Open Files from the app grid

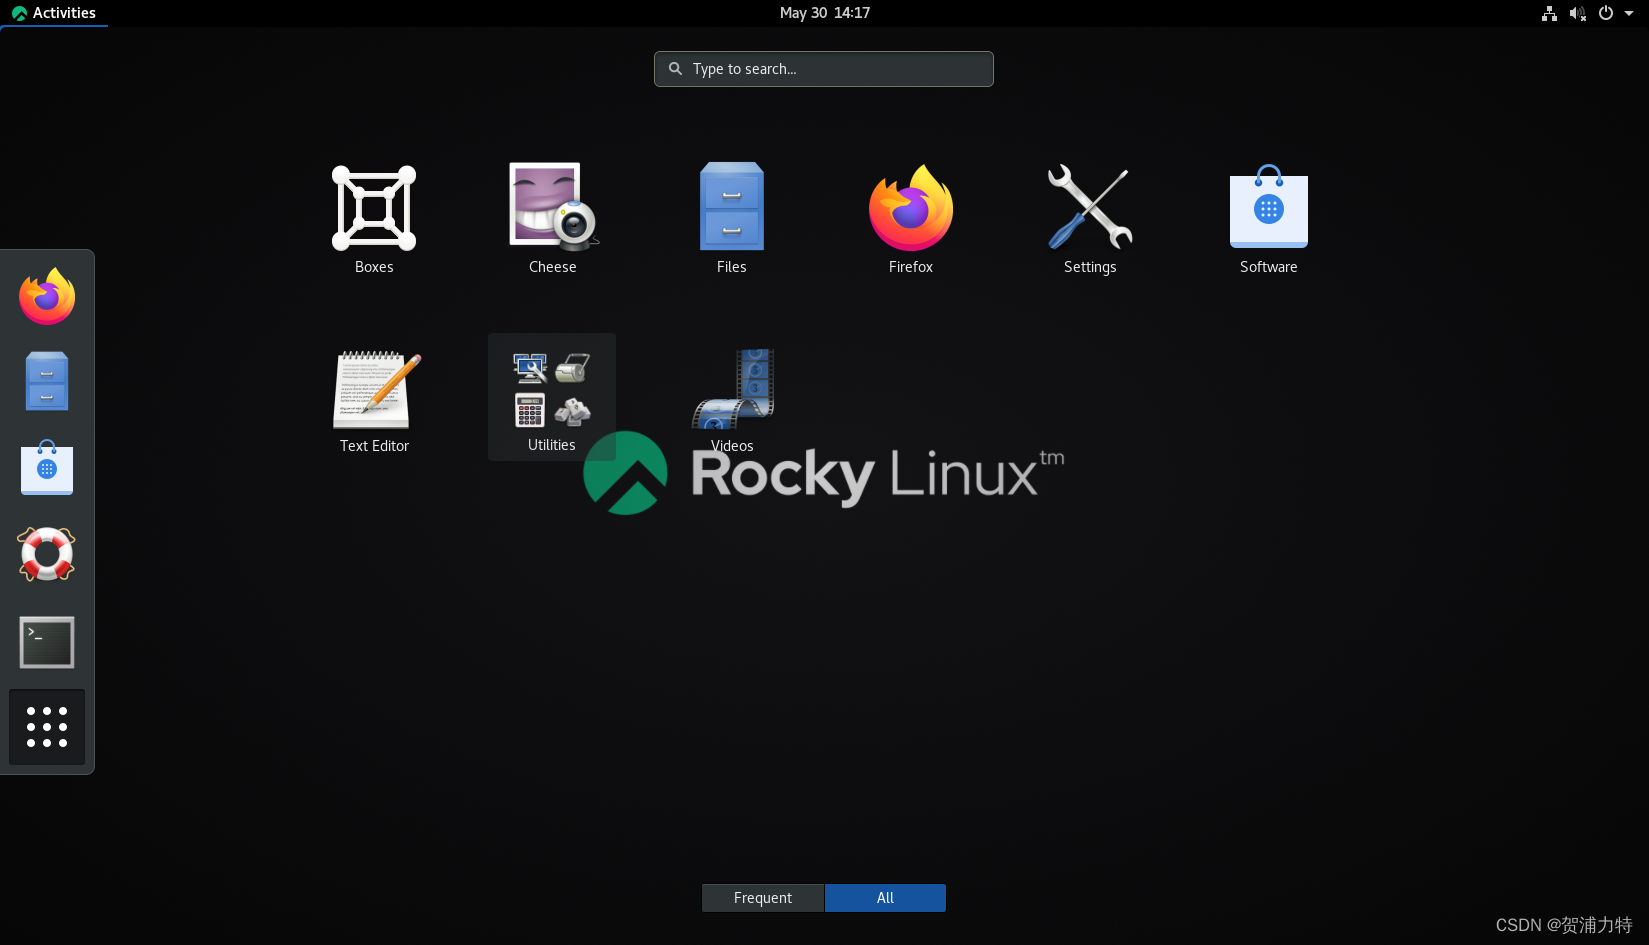click(x=731, y=219)
